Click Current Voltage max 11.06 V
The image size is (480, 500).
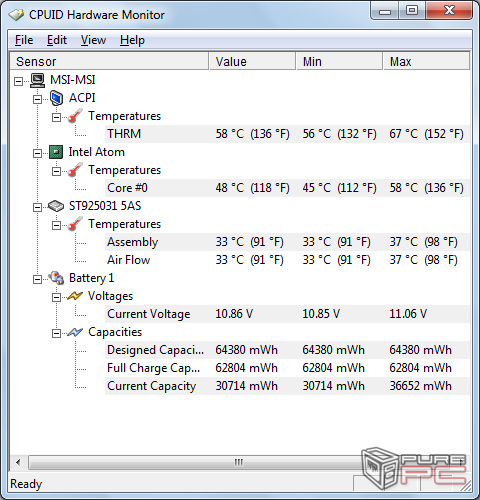(x=408, y=314)
